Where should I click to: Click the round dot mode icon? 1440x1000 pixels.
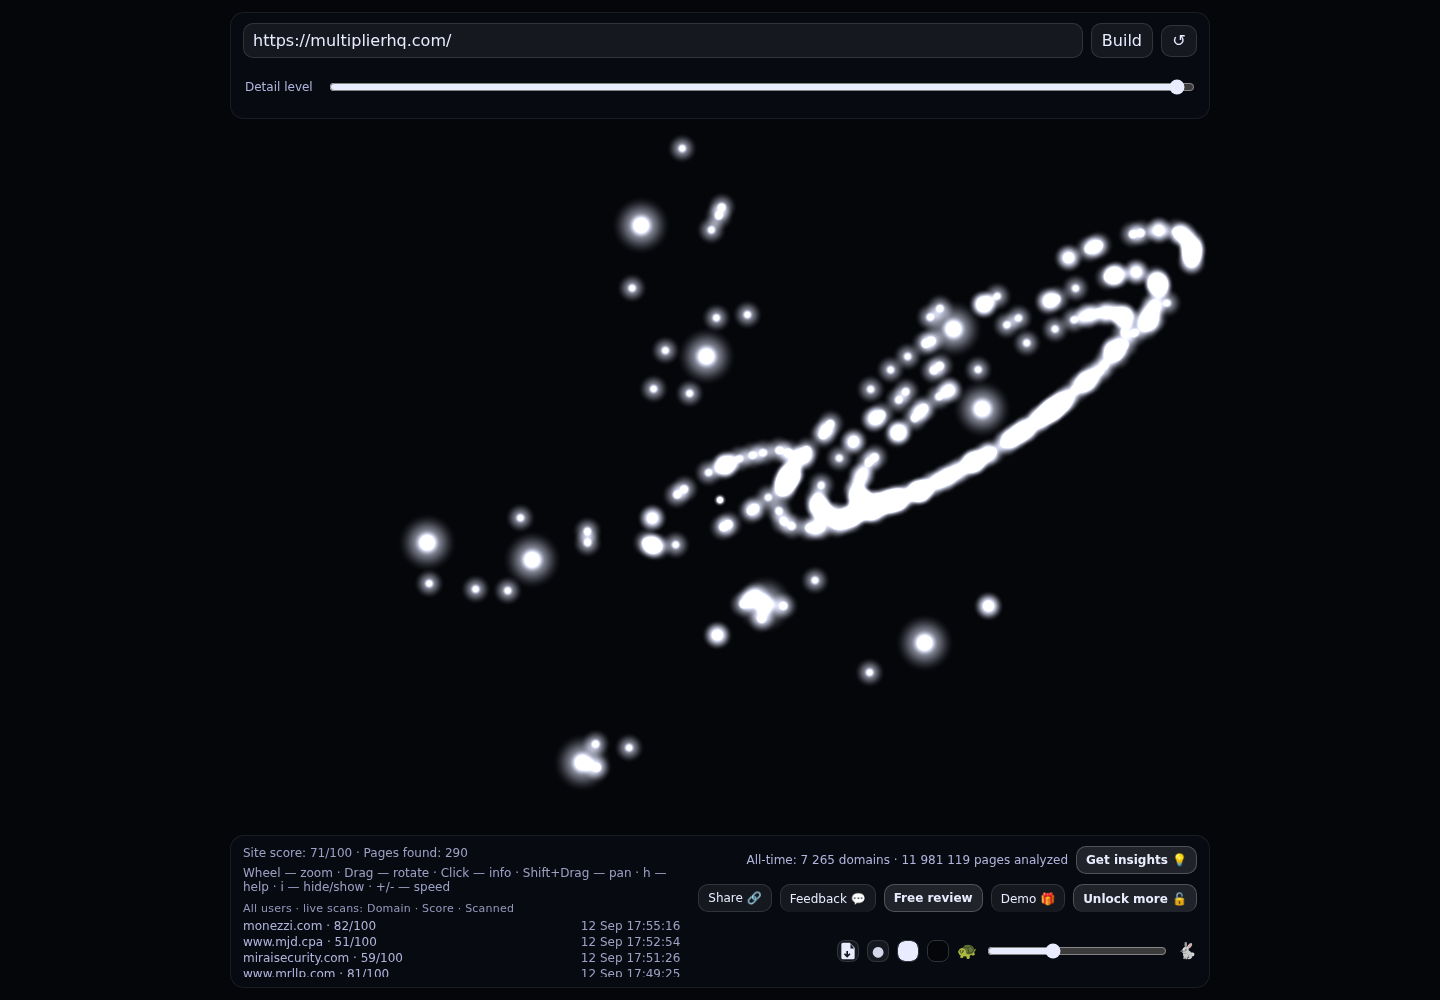(878, 951)
